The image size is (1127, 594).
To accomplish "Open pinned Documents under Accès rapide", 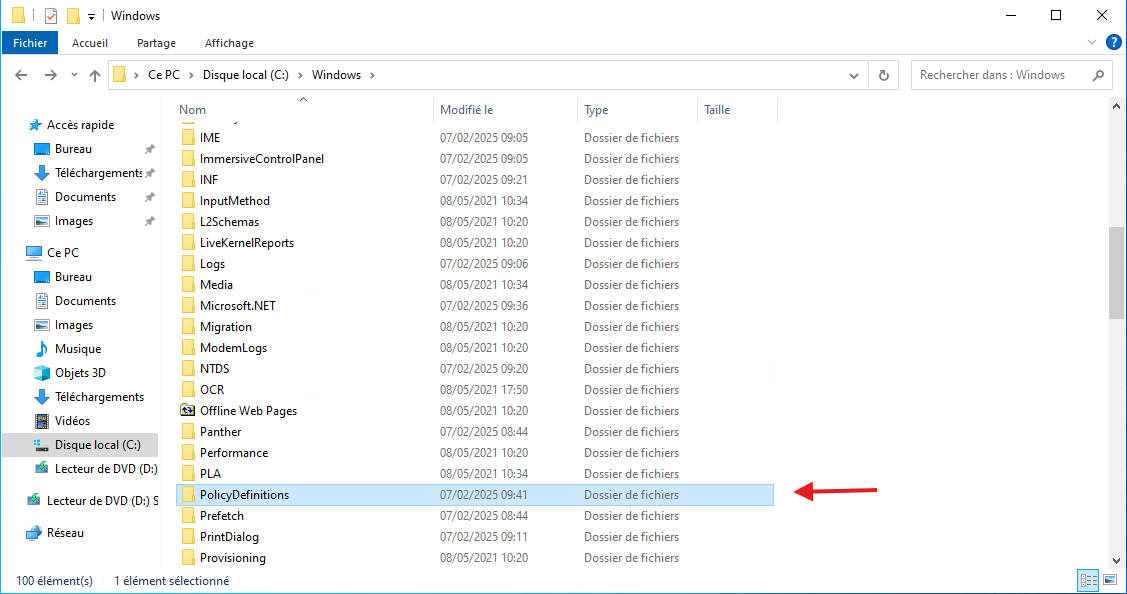I will [86, 197].
